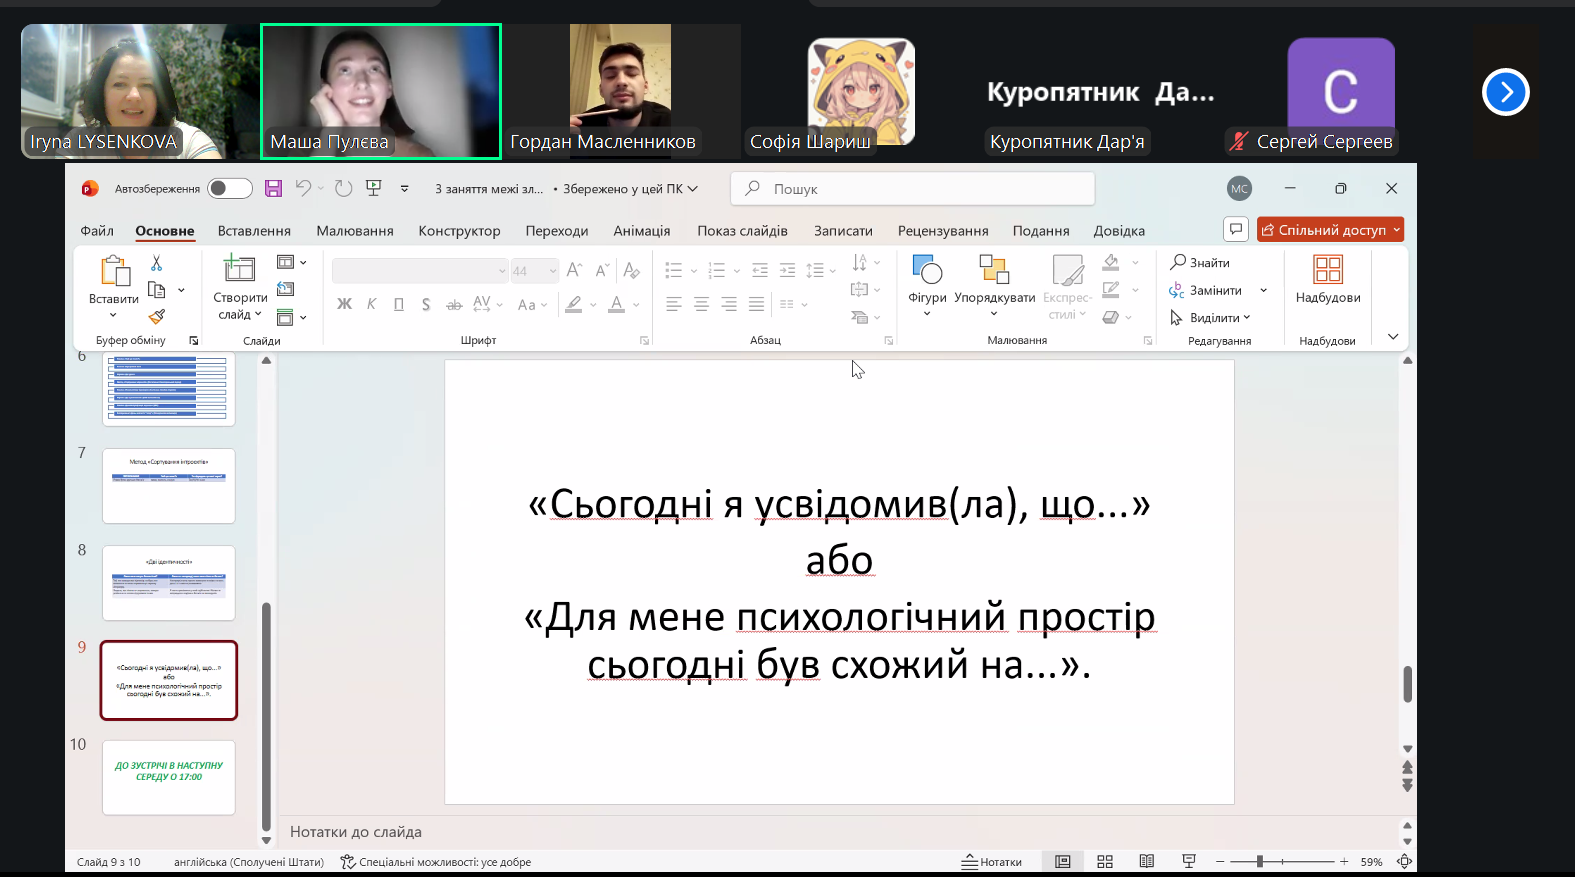Toggle Notes (Нотатки) pane in status bar
The width and height of the screenshot is (1575, 877).
point(992,861)
